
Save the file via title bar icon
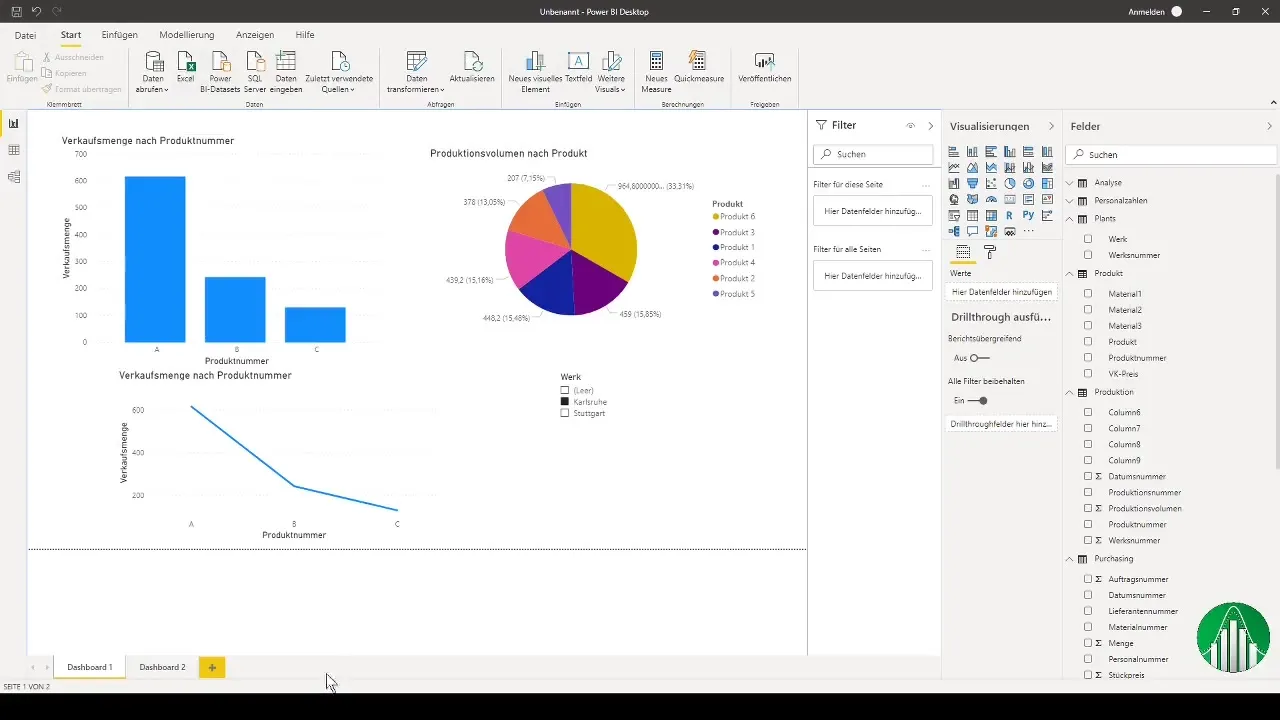pos(16,11)
